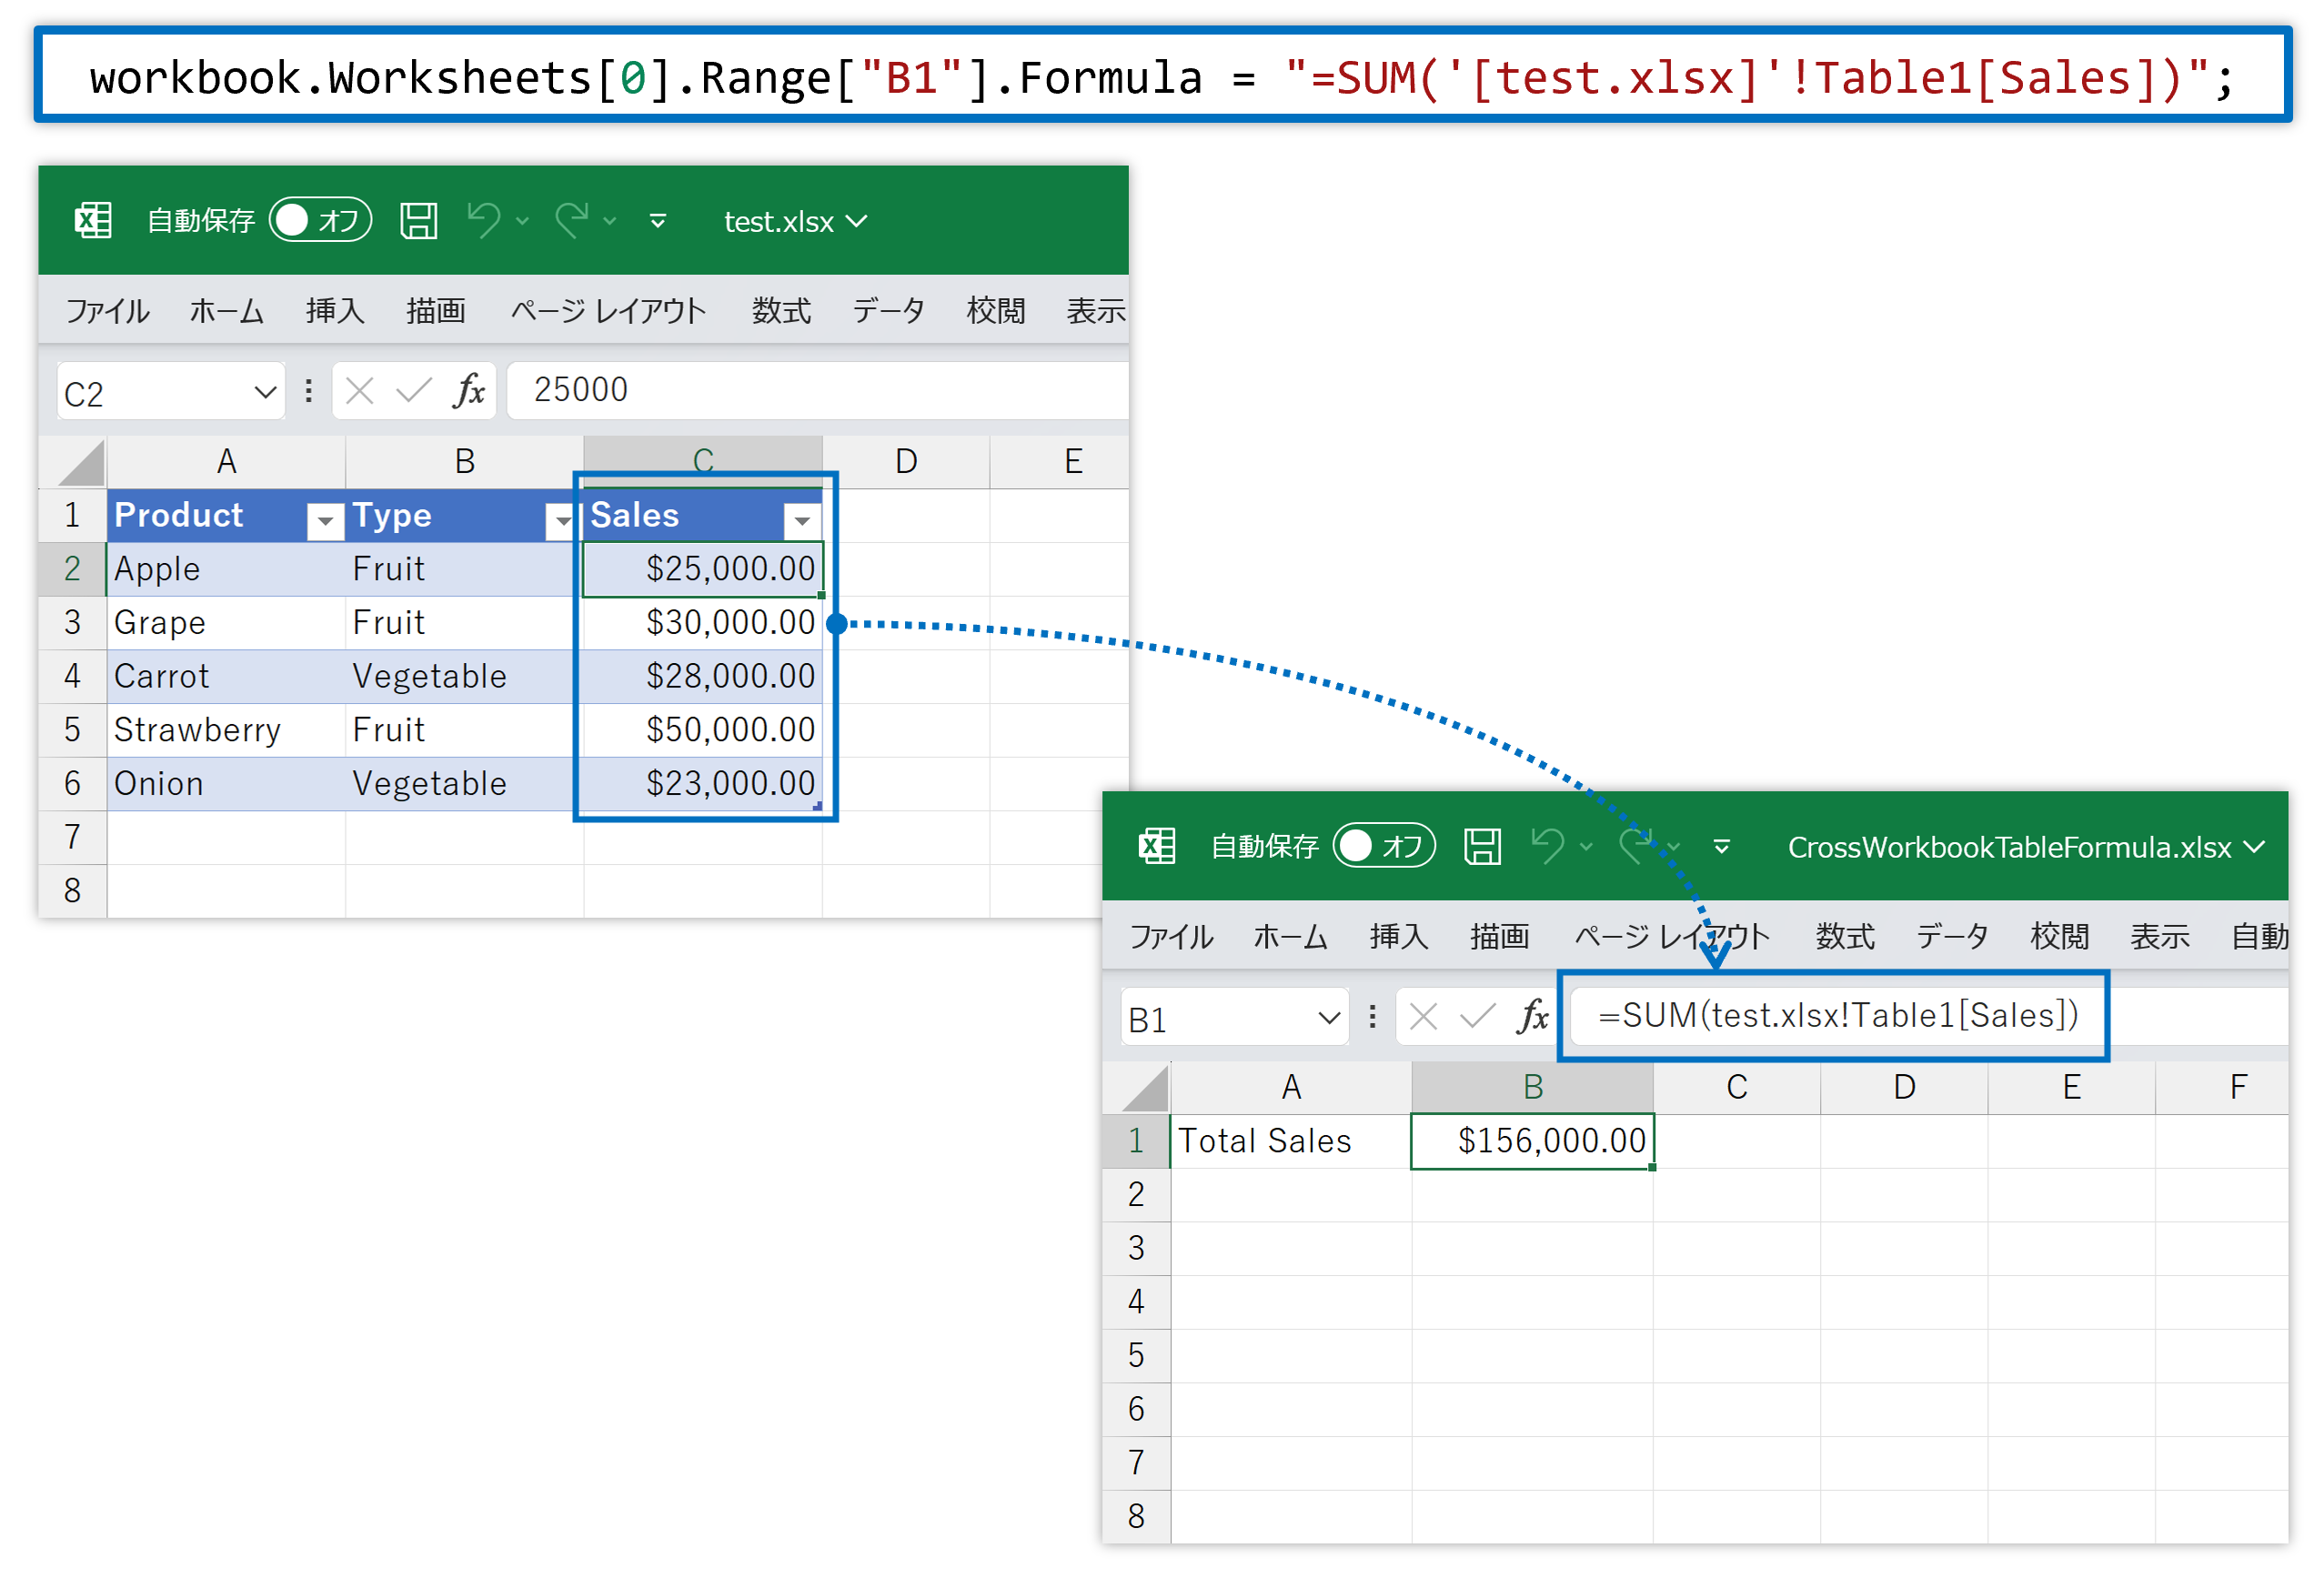This screenshot has height=1578, width=2324.
Task: Click the formula bar showing 25000
Action: click(x=818, y=390)
